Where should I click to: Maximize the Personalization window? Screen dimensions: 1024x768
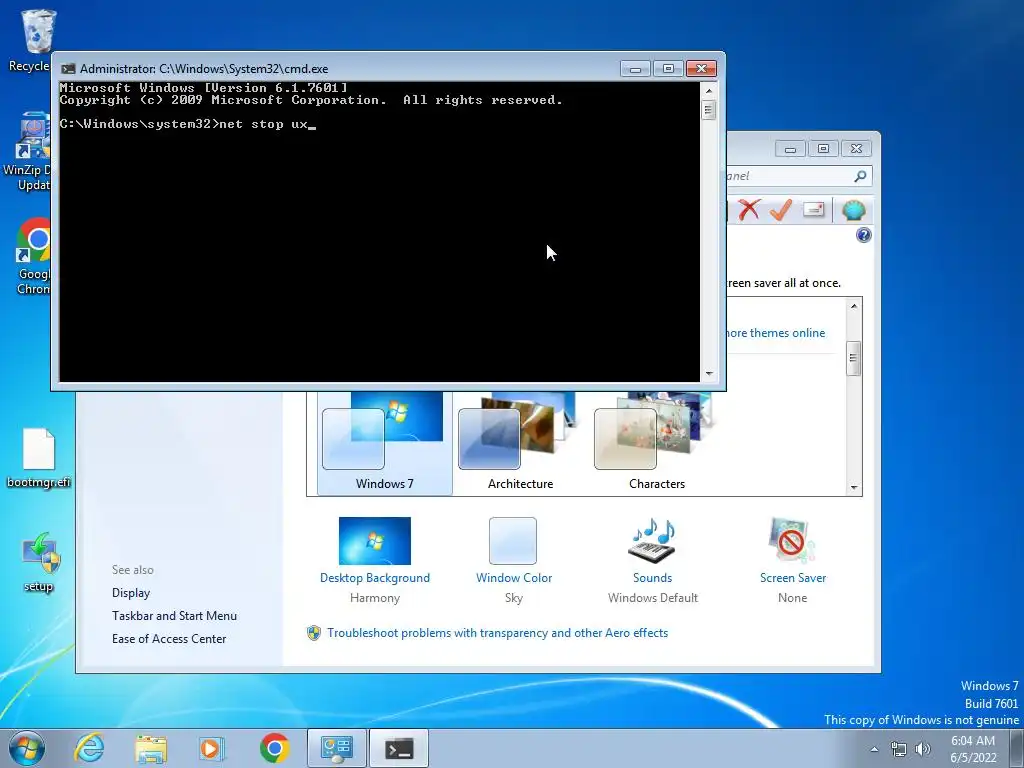tap(823, 149)
